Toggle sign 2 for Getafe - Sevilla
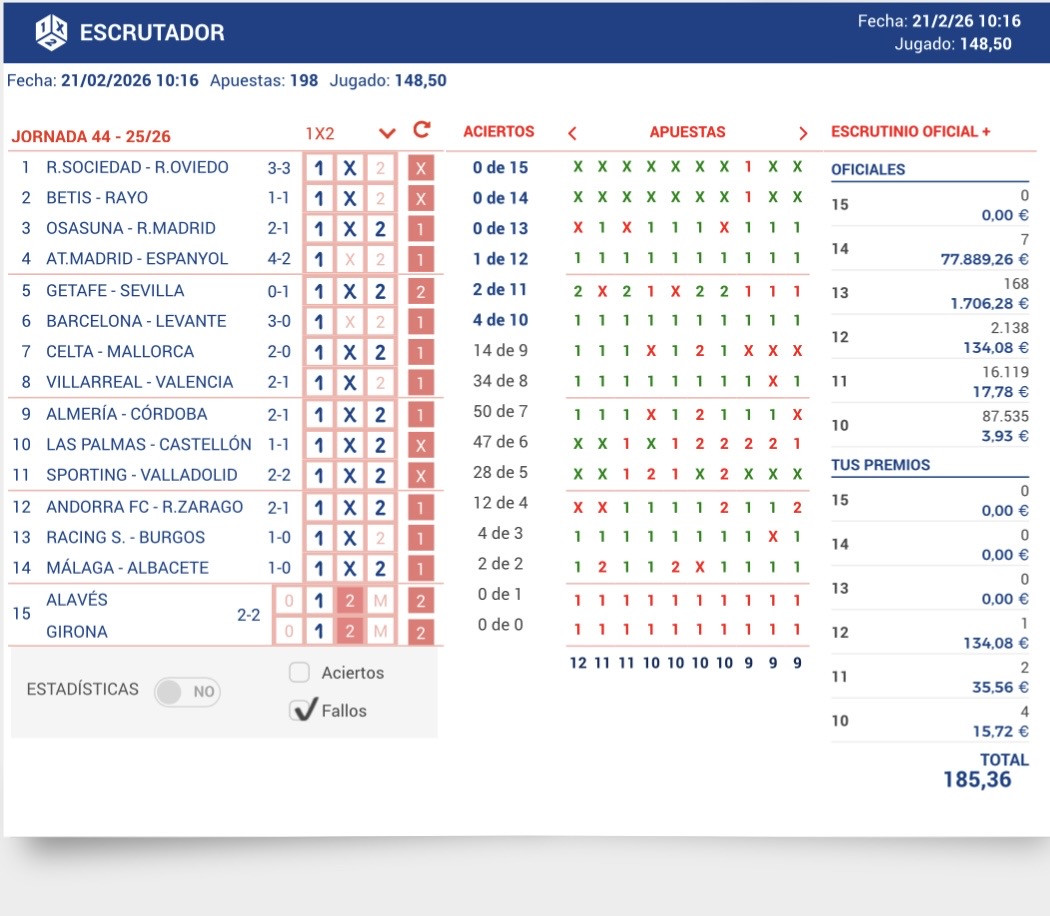This screenshot has height=916, width=1050. 380,292
